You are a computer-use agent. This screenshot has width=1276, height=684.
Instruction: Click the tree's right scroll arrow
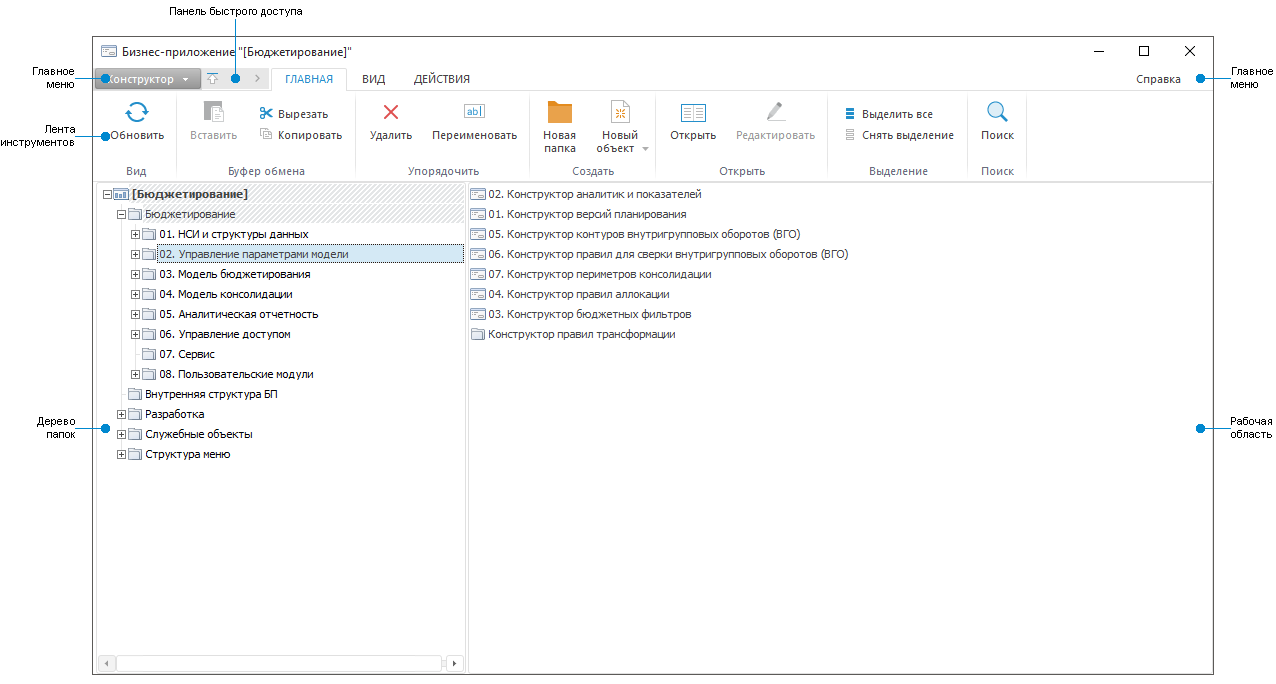[x=455, y=663]
